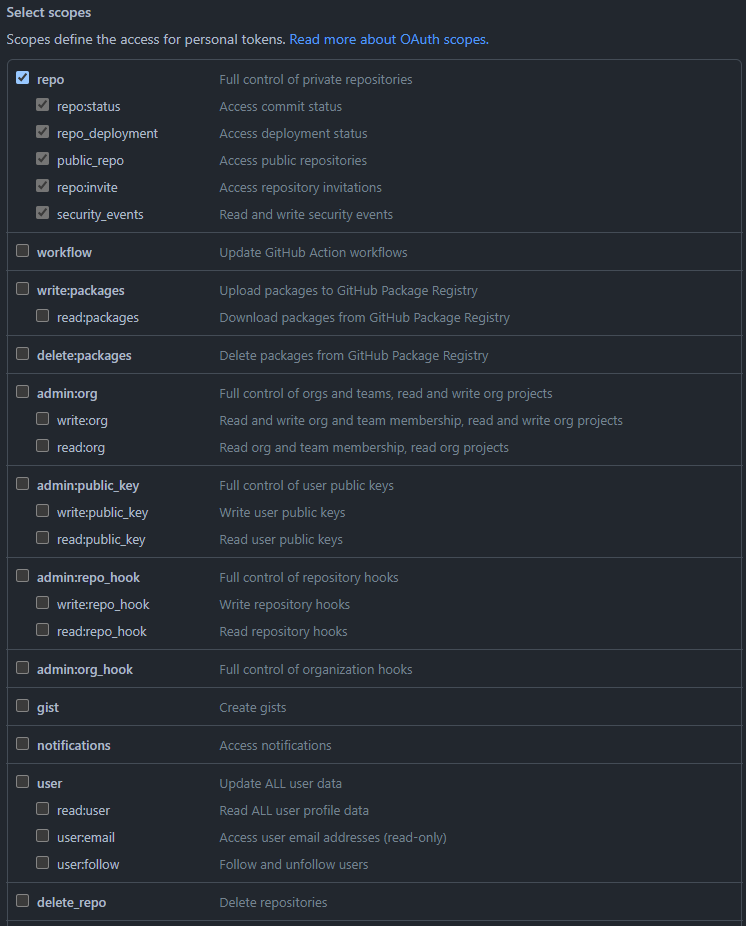Check the user:email scope
Viewport: 746px width, 926px height.
[43, 836]
